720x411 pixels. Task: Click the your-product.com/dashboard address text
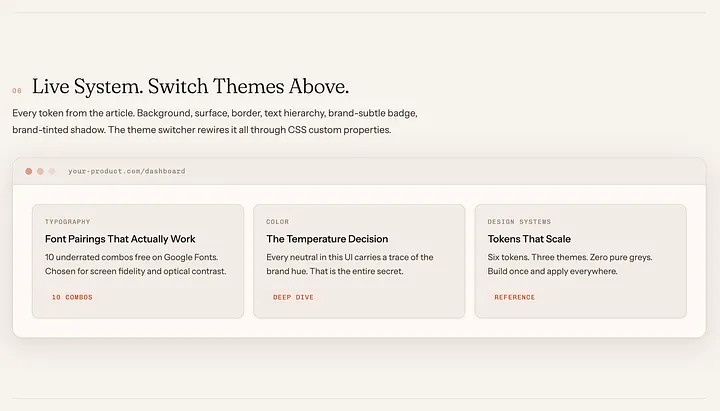pos(127,171)
